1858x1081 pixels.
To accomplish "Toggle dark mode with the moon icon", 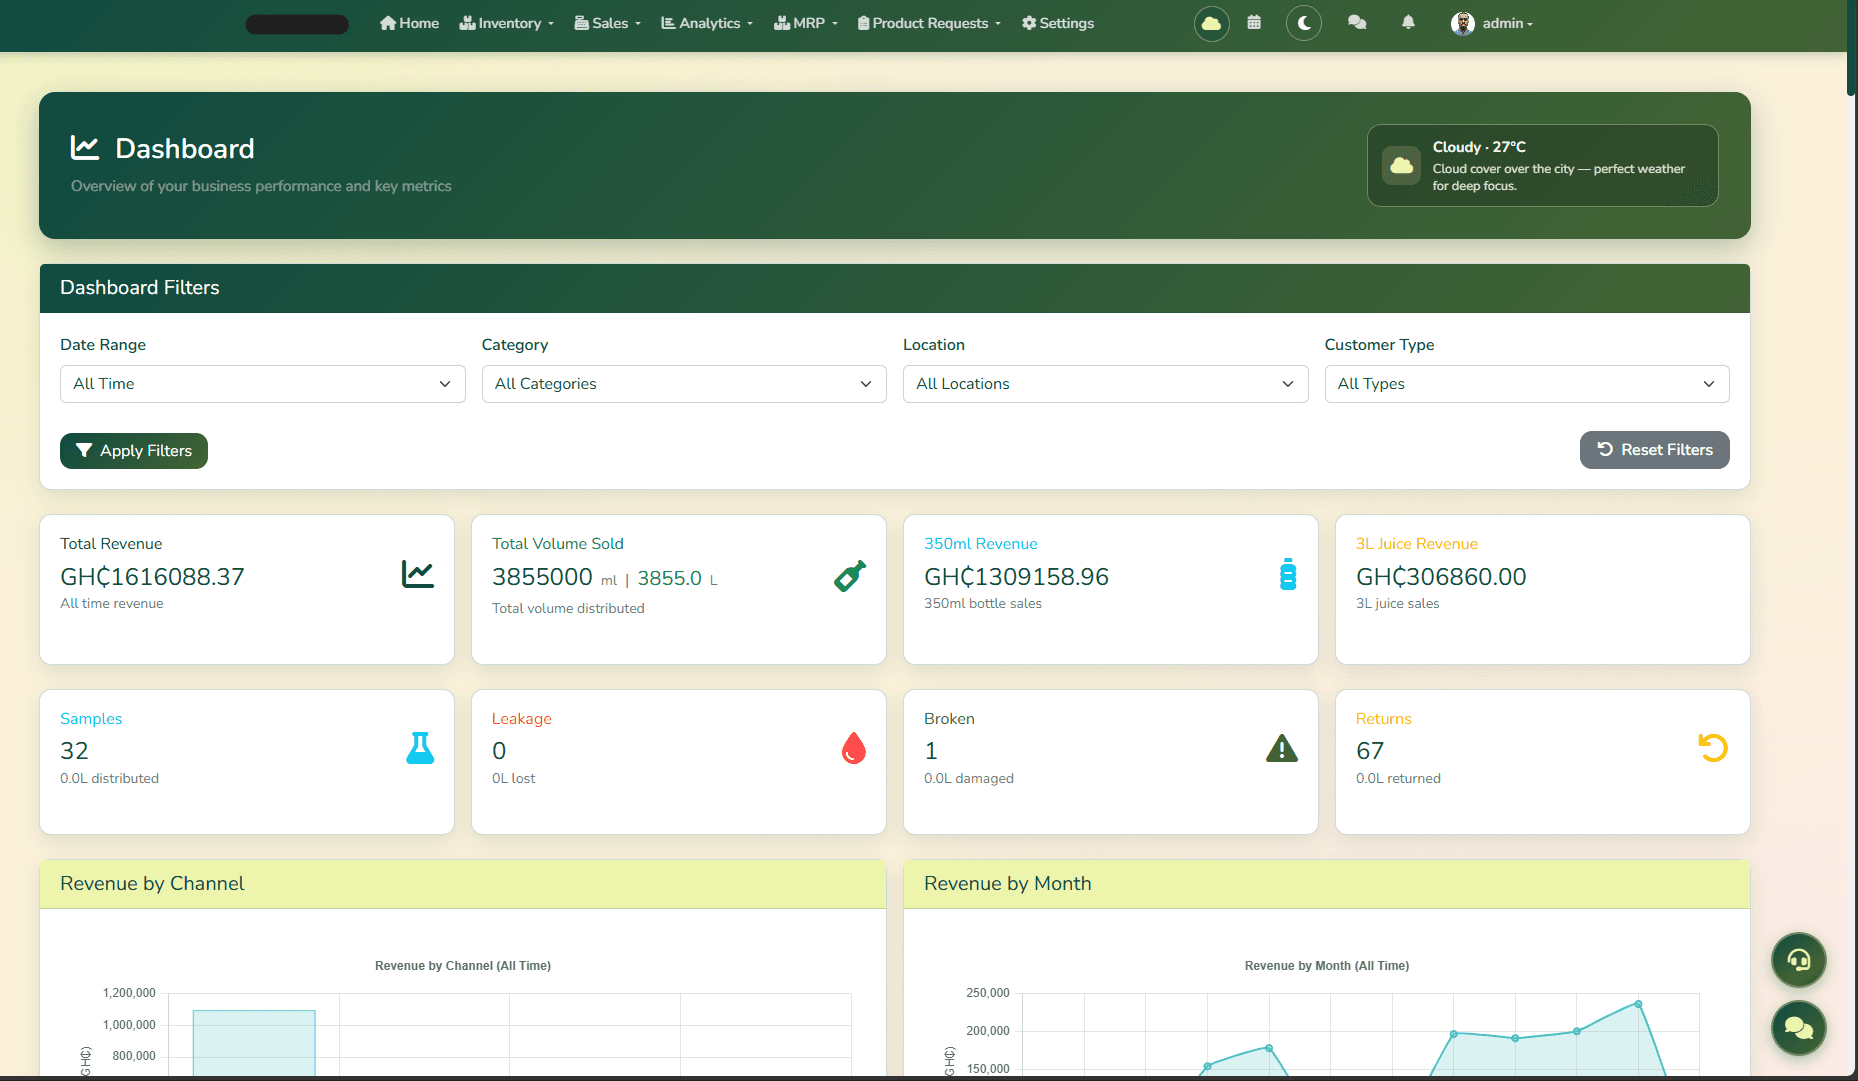I will (1304, 23).
